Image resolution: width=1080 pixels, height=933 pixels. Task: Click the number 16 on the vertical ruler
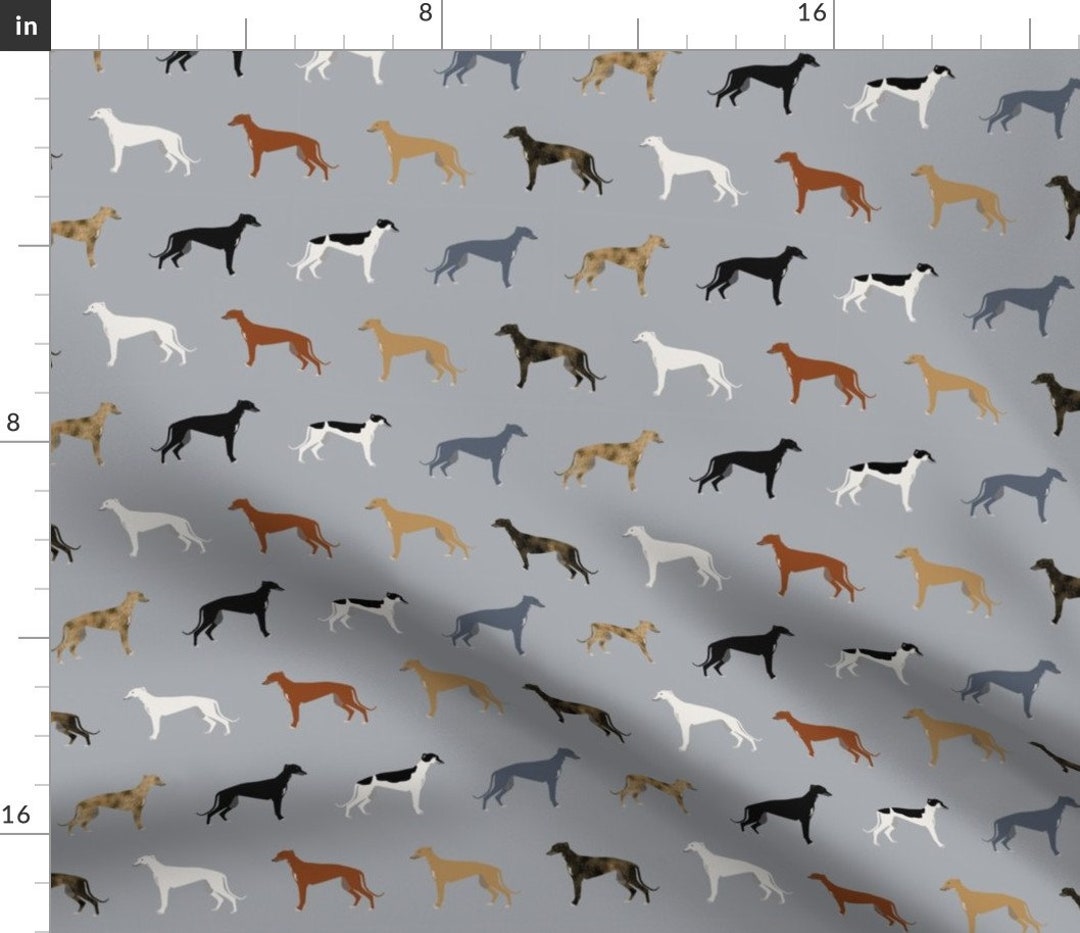point(17,814)
